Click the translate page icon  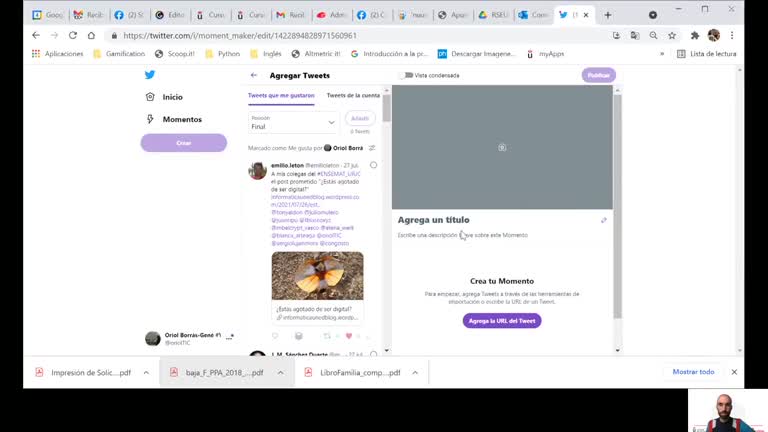pyautogui.click(x=635, y=35)
